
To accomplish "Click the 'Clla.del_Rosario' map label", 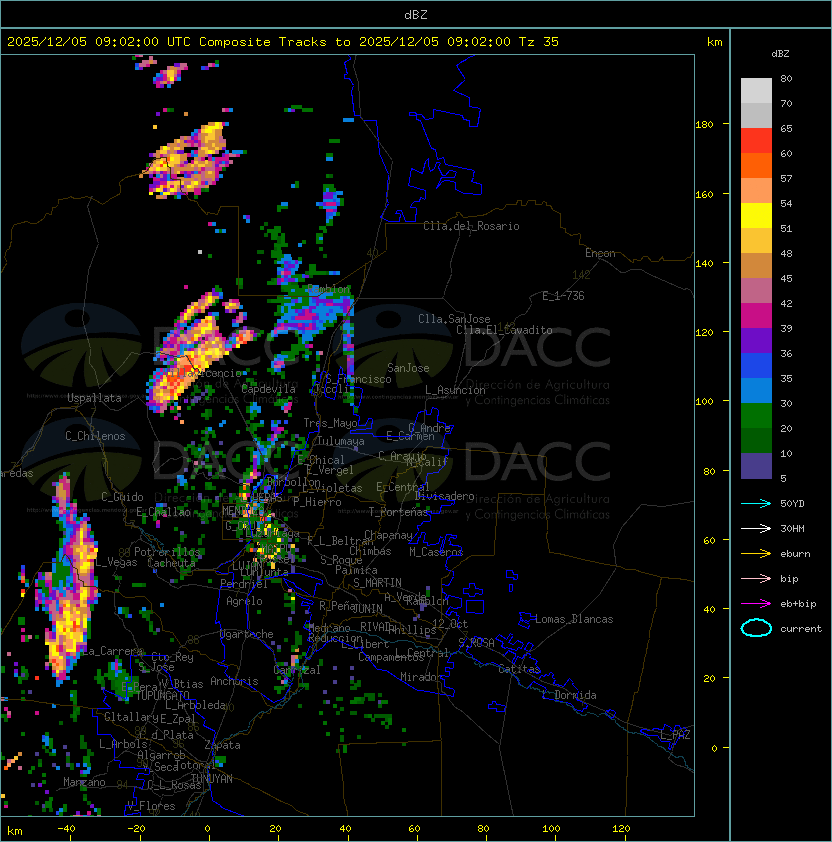I will click(x=471, y=226).
